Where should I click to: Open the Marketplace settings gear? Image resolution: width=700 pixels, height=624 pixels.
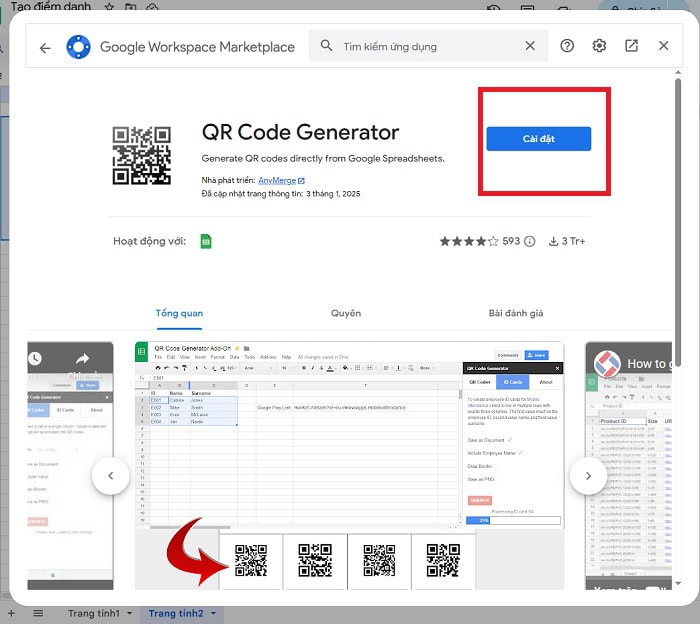(x=599, y=46)
